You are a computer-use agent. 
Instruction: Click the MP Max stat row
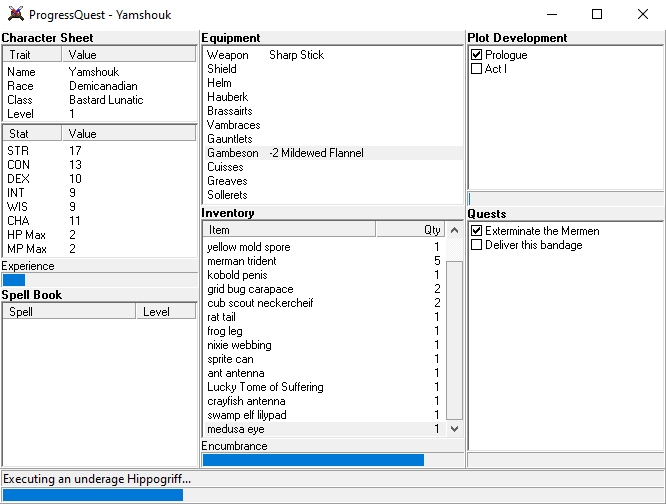coord(100,249)
